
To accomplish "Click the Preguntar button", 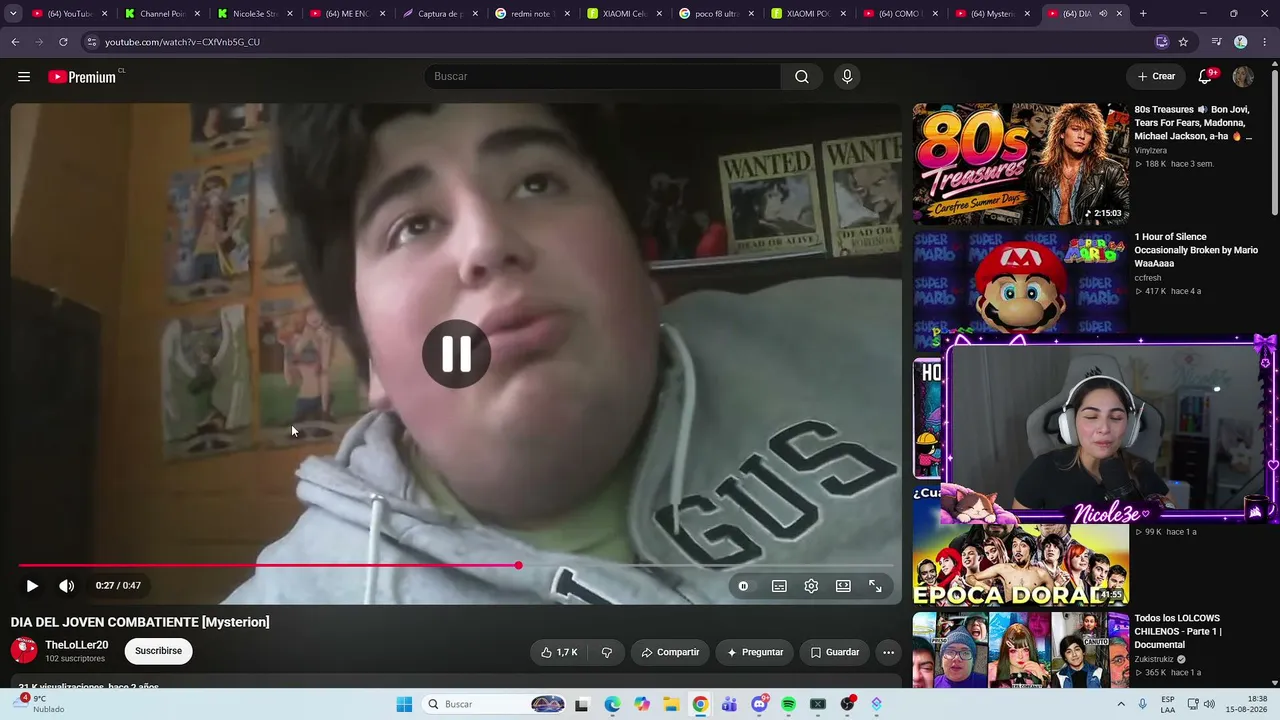I will pos(755,652).
